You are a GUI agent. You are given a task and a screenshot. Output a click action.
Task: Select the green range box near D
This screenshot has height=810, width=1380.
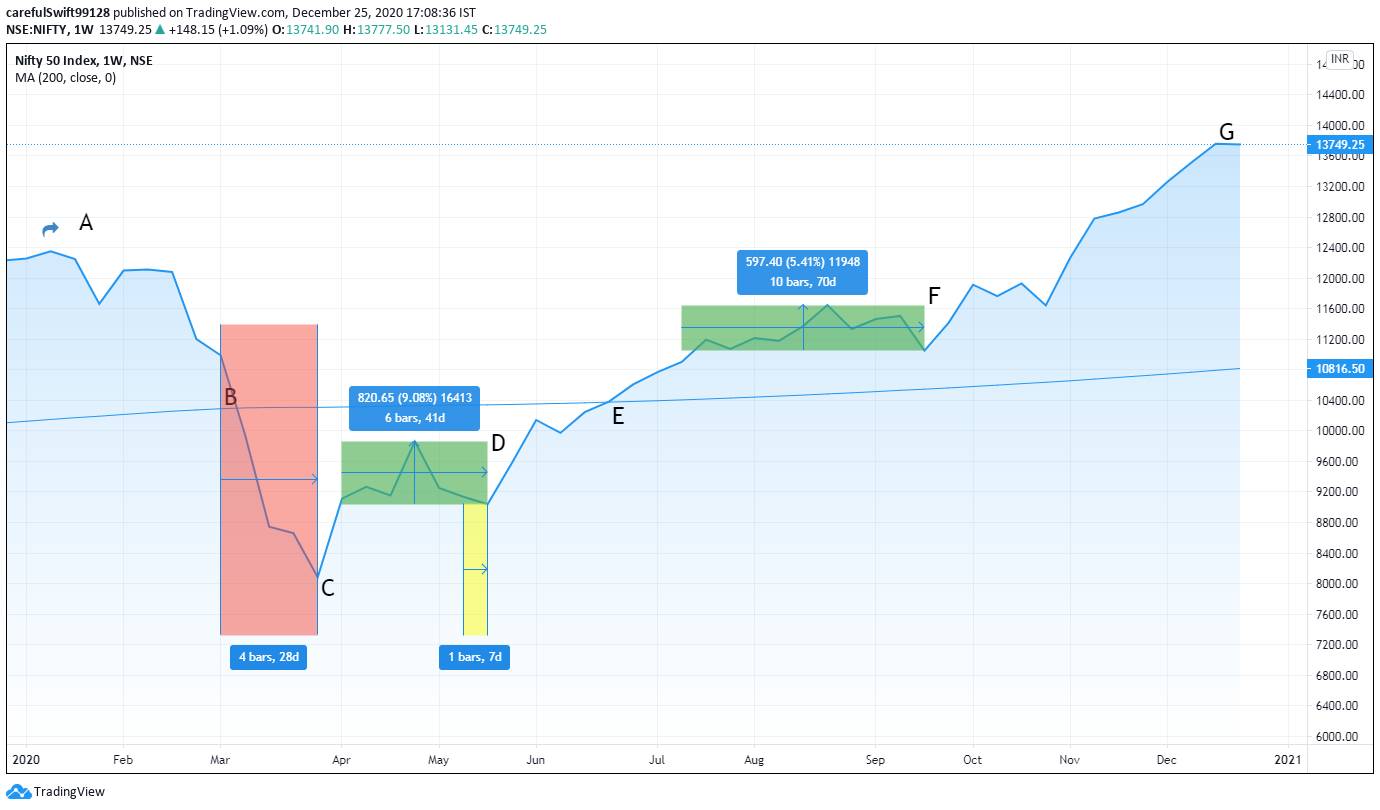414,472
